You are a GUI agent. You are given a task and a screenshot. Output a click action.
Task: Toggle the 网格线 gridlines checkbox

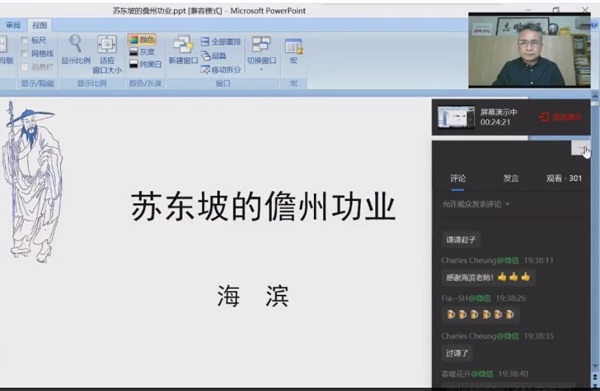24,54
